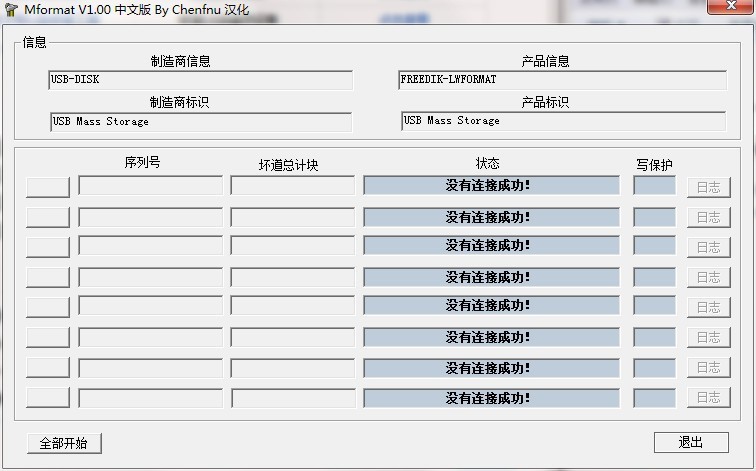This screenshot has height=471, width=756.
Task: Click the 写保护 indicator in the sixth row
Action: 654,337
